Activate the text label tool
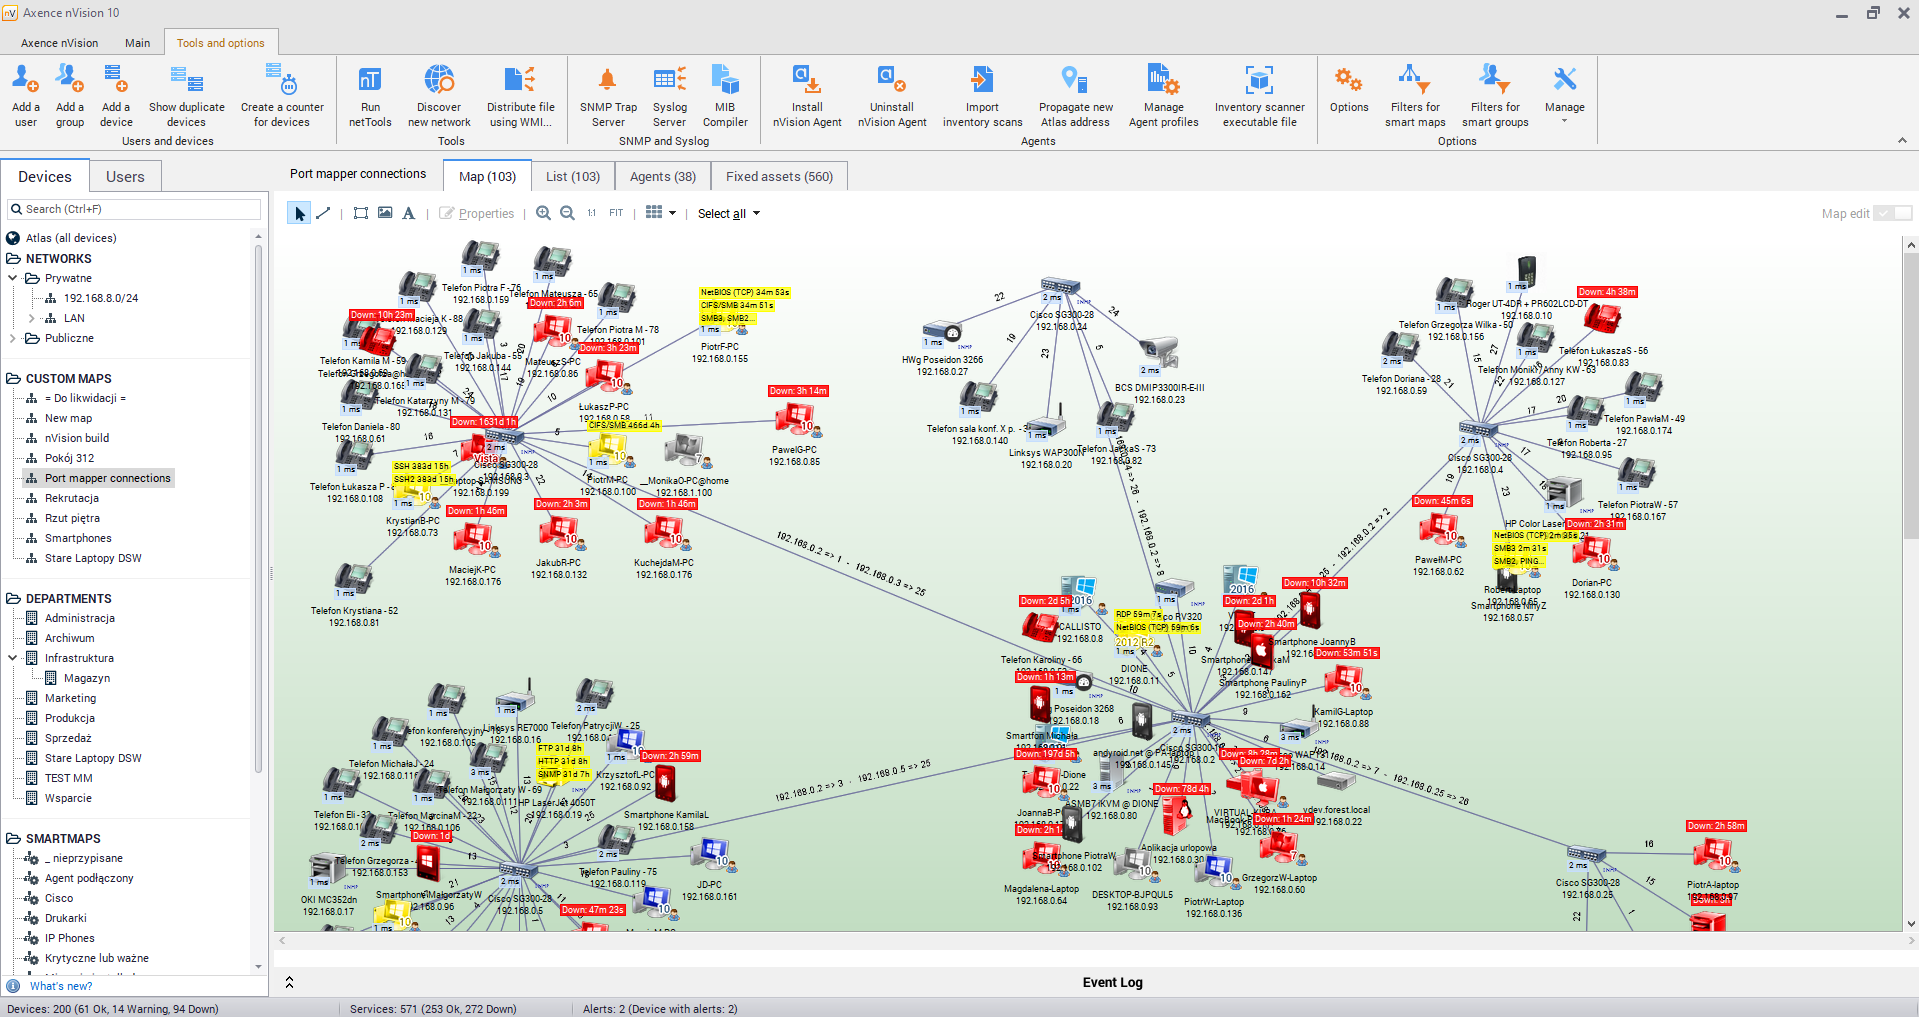 pyautogui.click(x=408, y=213)
